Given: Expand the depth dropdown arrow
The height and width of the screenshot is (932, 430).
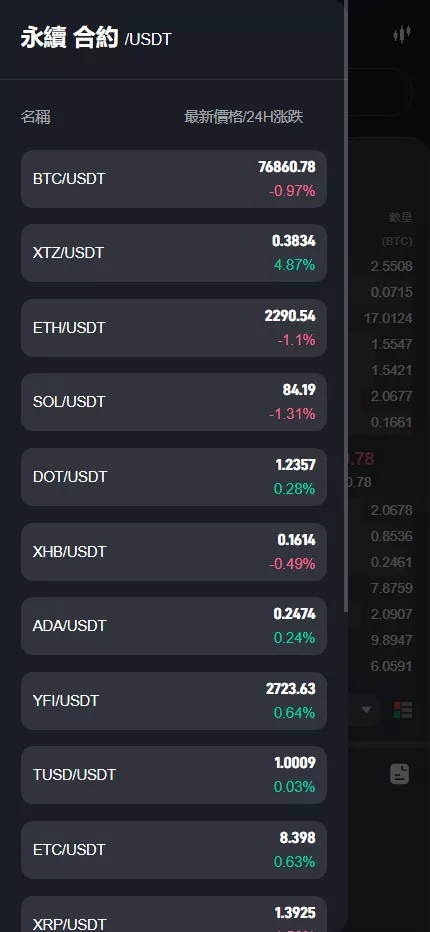Looking at the screenshot, I should 366,710.
